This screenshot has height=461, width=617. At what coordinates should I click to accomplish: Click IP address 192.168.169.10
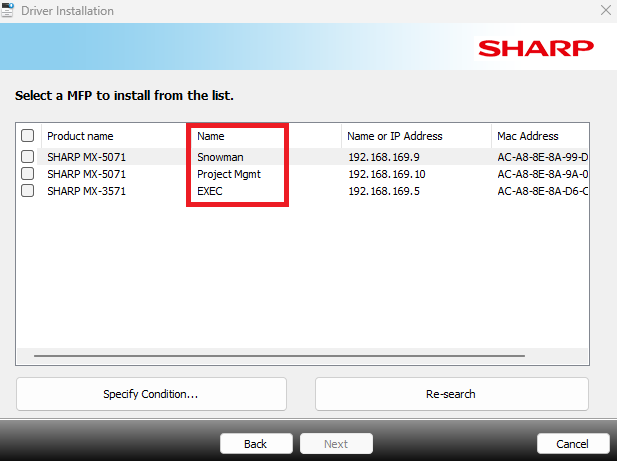point(387,174)
